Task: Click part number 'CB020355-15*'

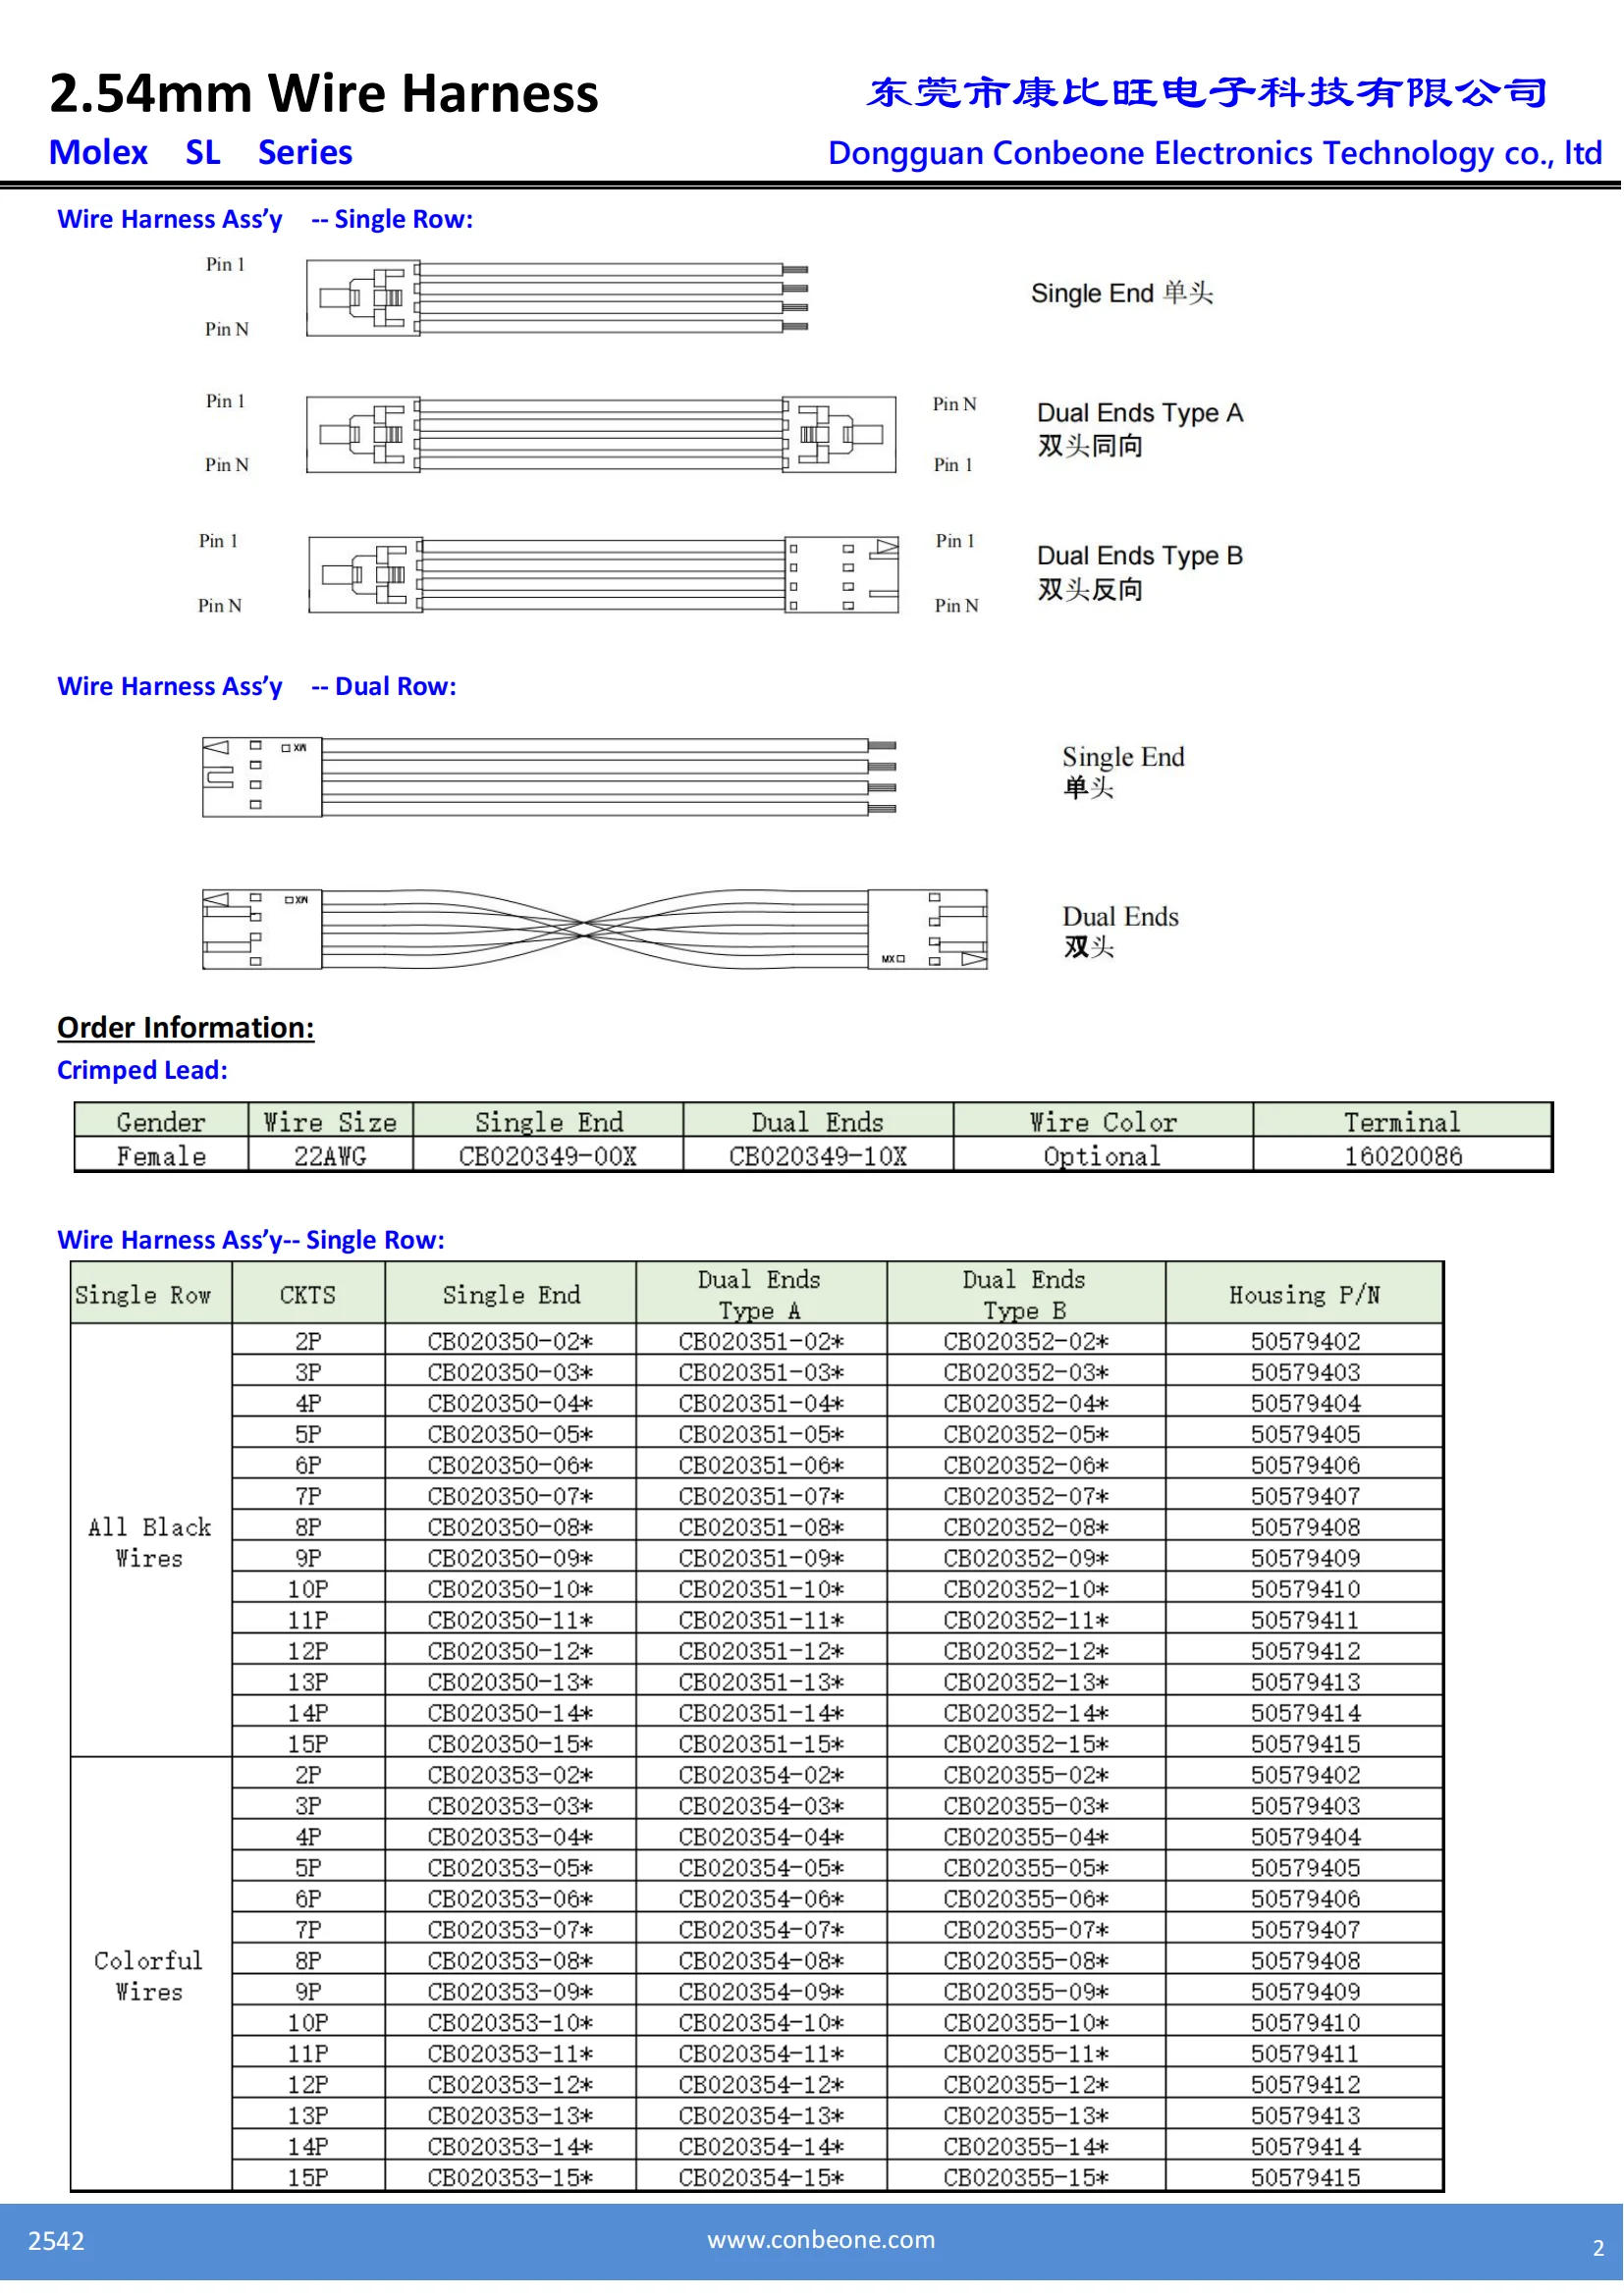Action: click(x=1027, y=2179)
